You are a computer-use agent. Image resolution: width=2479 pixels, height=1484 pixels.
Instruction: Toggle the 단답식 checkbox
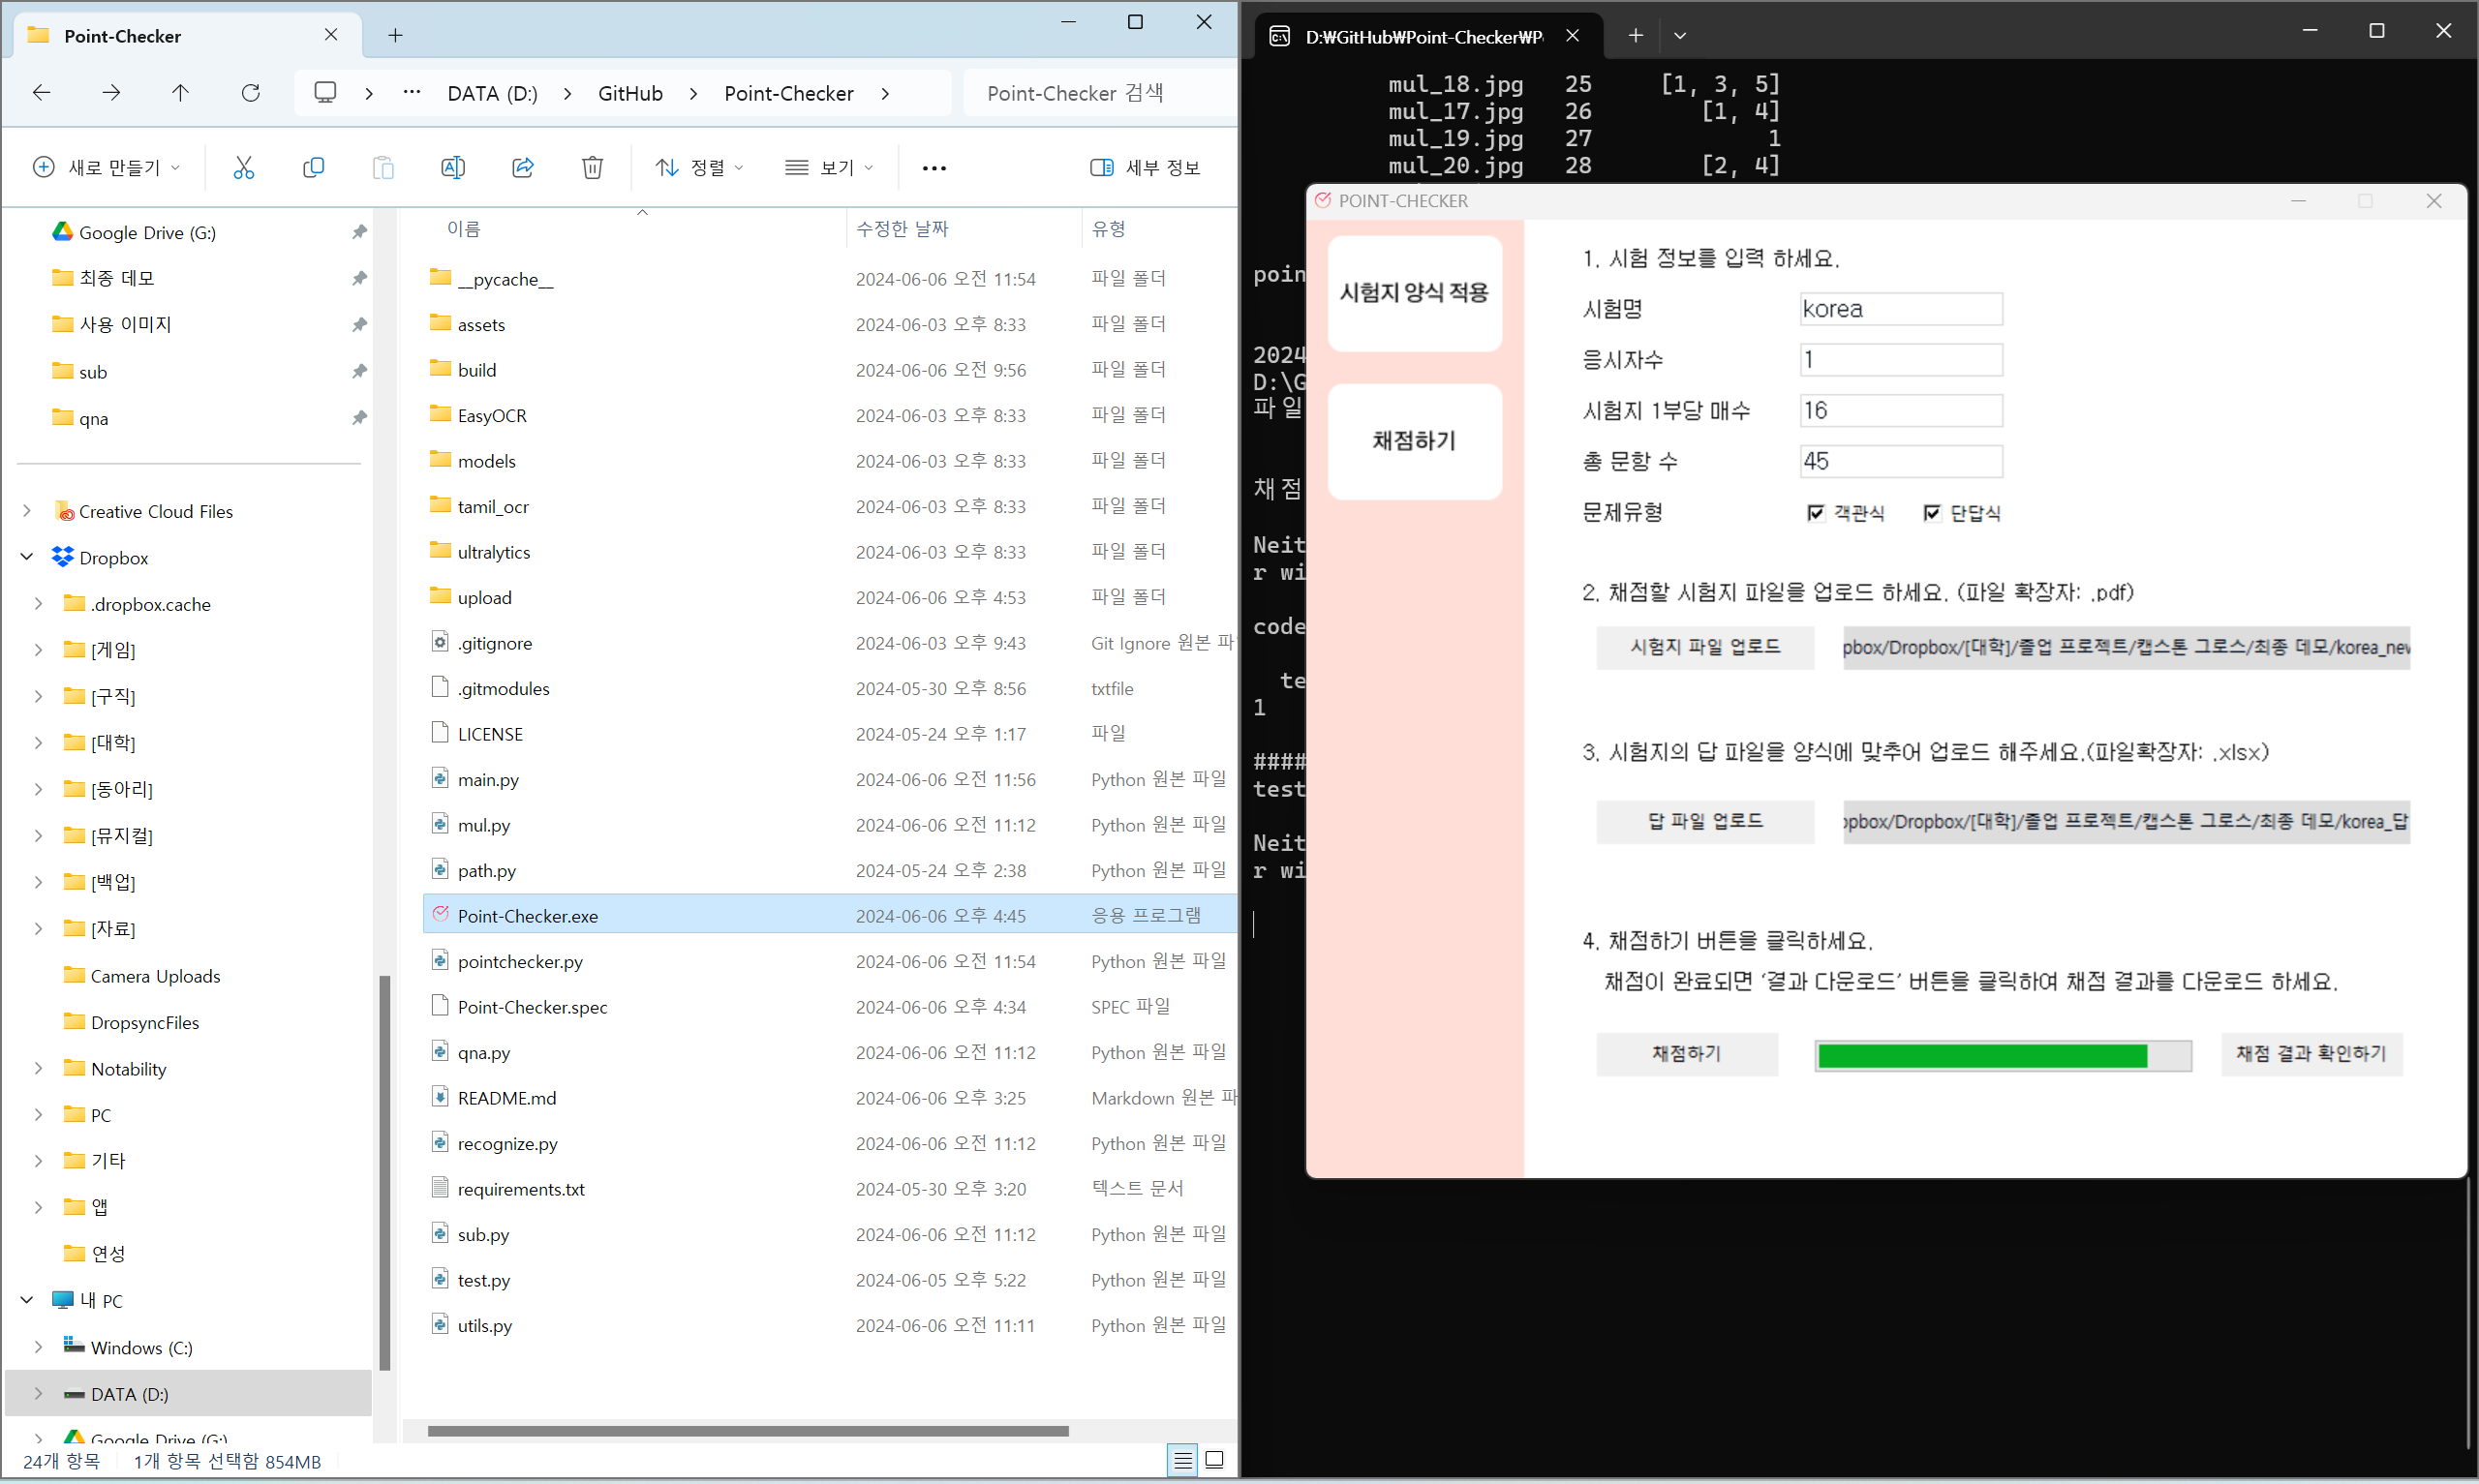point(1931,513)
